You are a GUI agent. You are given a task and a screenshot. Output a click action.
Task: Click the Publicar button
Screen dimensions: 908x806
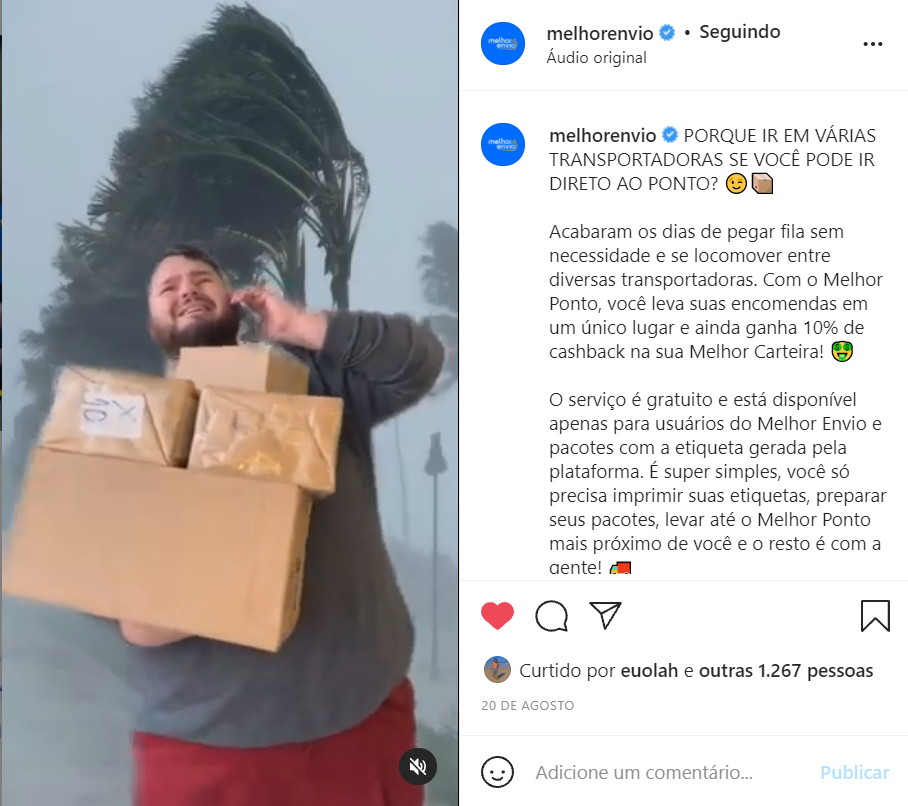coord(854,772)
